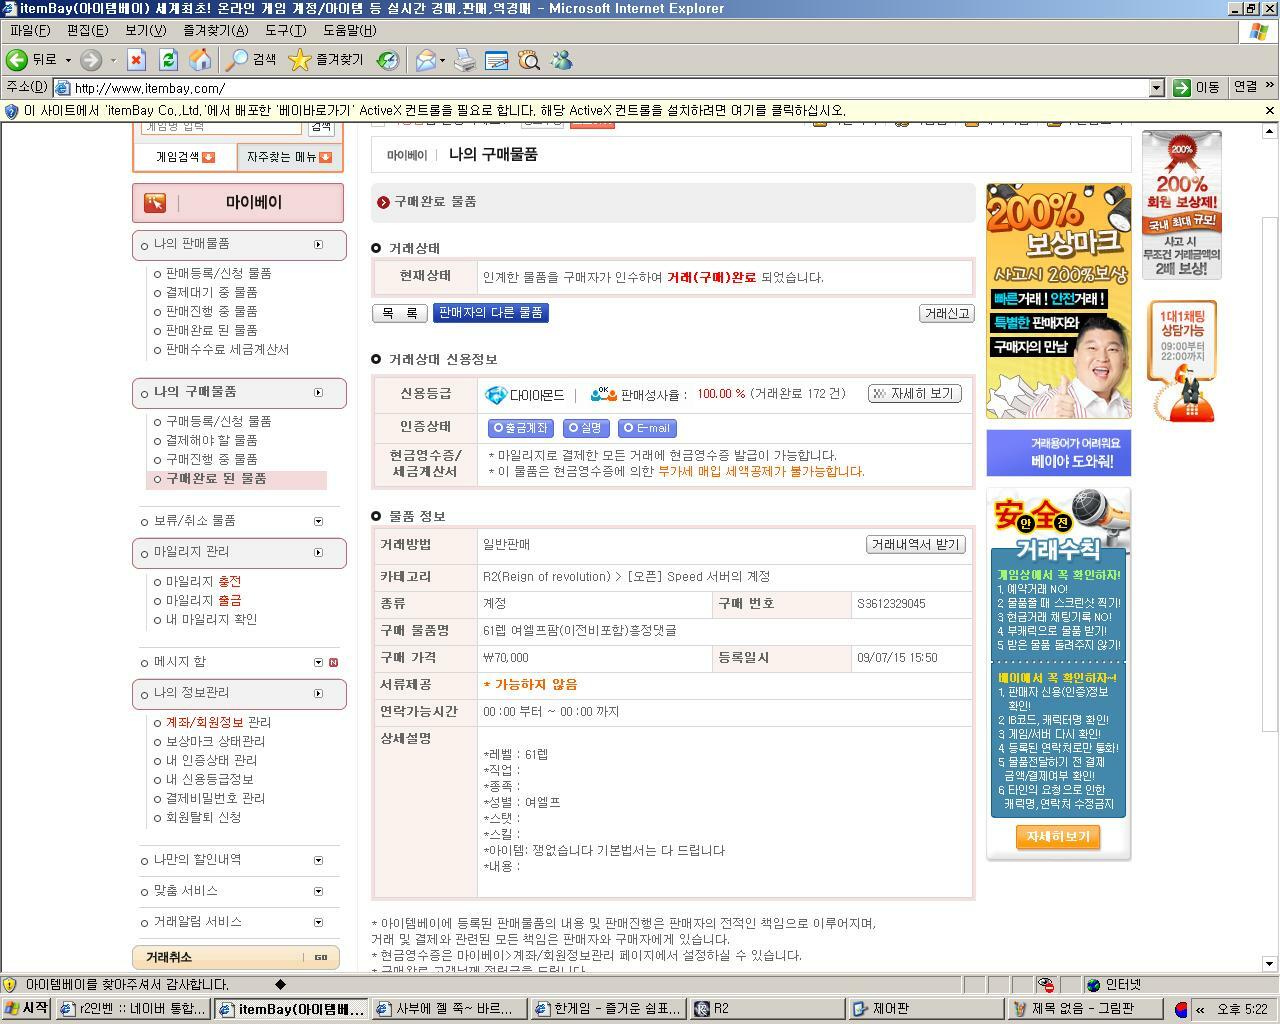The width and height of the screenshot is (1280, 1024).
Task: Click the 다이아몬드 diamond credit grade icon
Action: pyautogui.click(x=497, y=394)
